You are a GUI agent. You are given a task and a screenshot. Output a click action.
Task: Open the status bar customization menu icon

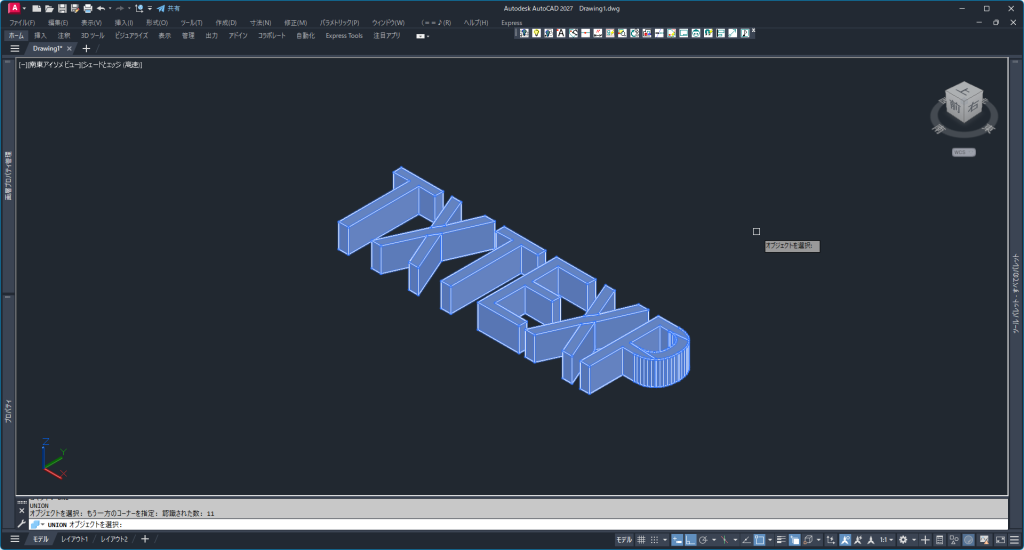pyautogui.click(x=1012, y=540)
